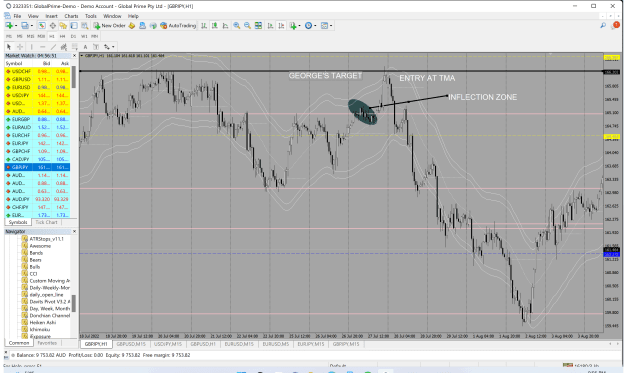Switch timeframe to M15
The height and width of the screenshot is (373, 625).
pos(30,36)
